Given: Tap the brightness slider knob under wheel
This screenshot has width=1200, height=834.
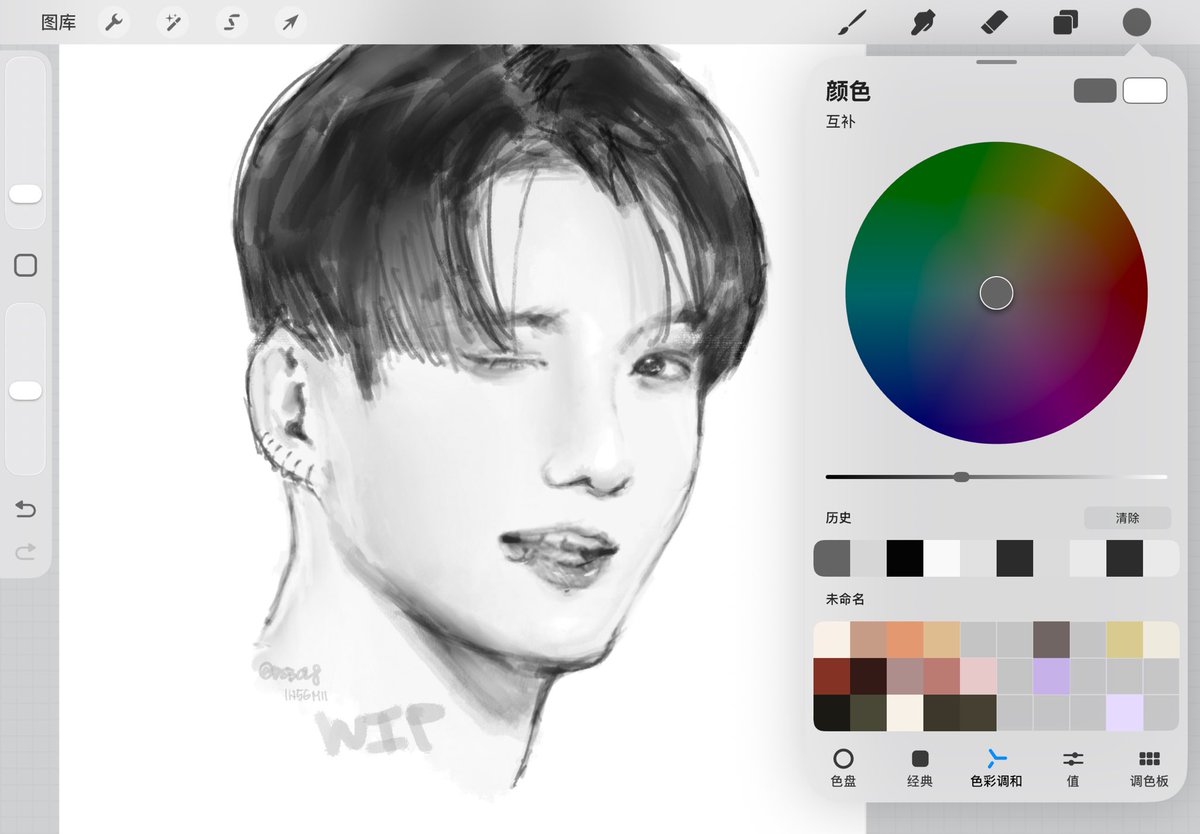Looking at the screenshot, I should click(x=961, y=477).
